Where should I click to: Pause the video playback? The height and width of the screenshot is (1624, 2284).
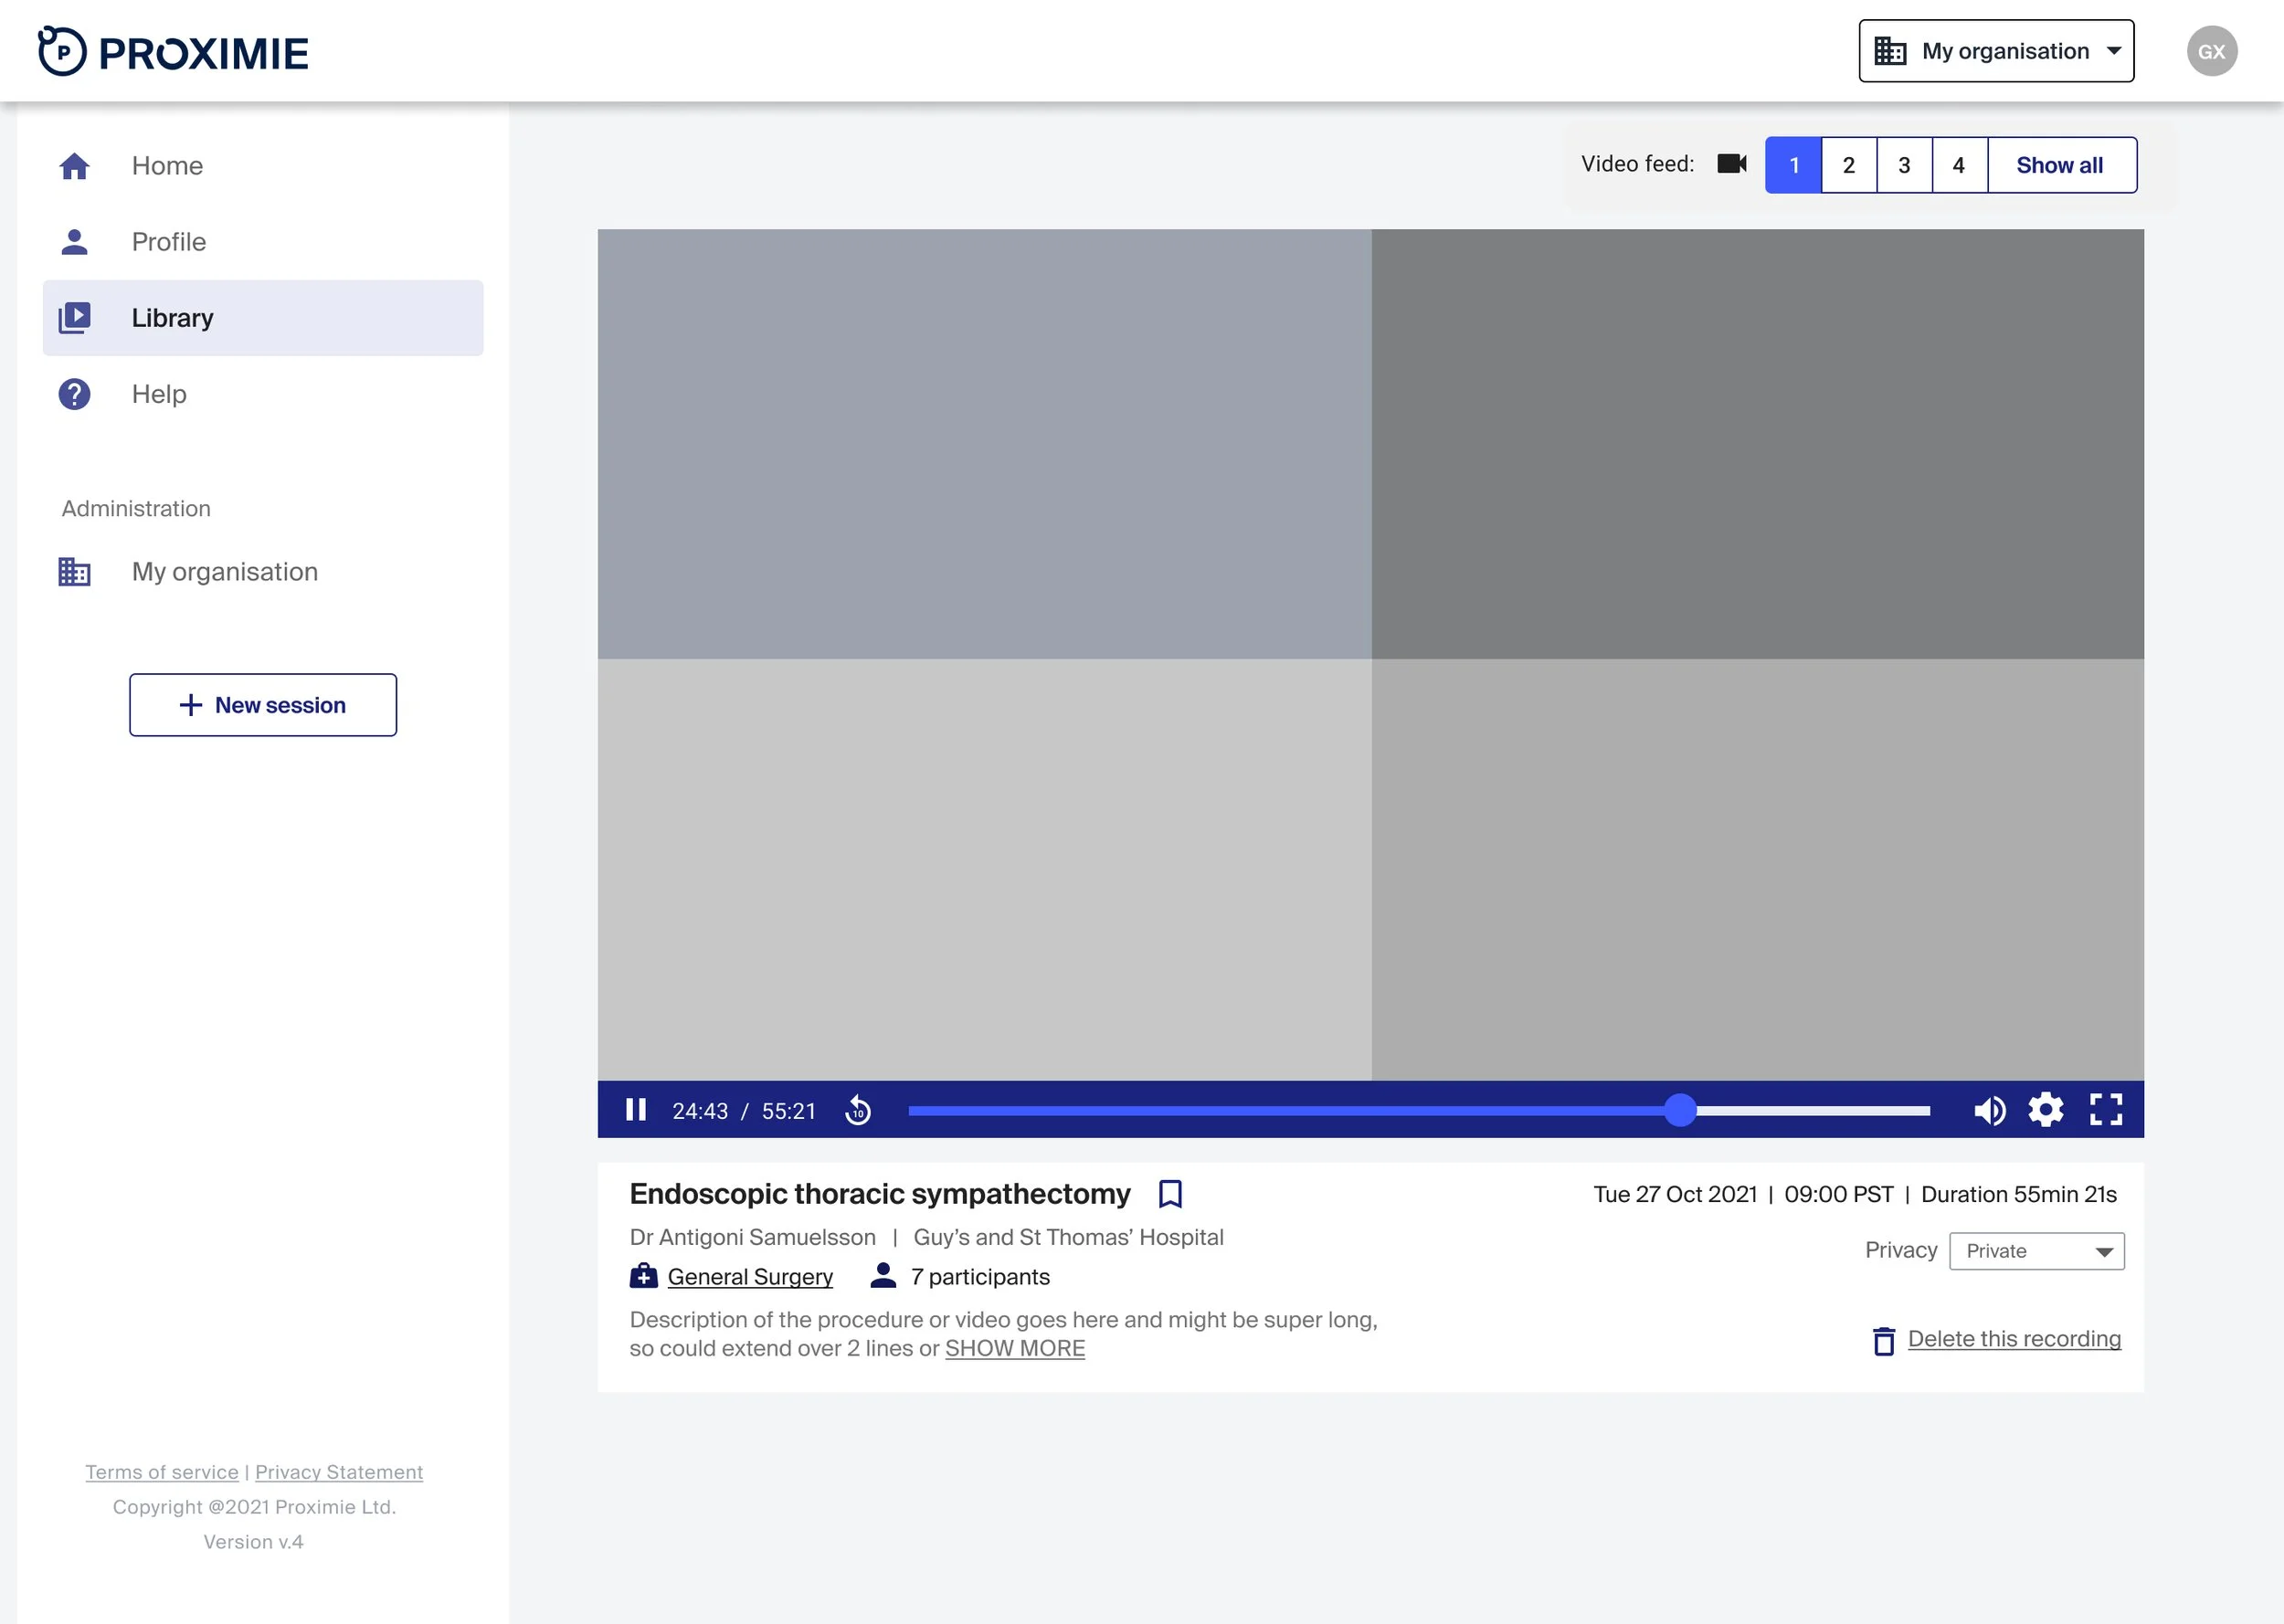[x=635, y=1110]
